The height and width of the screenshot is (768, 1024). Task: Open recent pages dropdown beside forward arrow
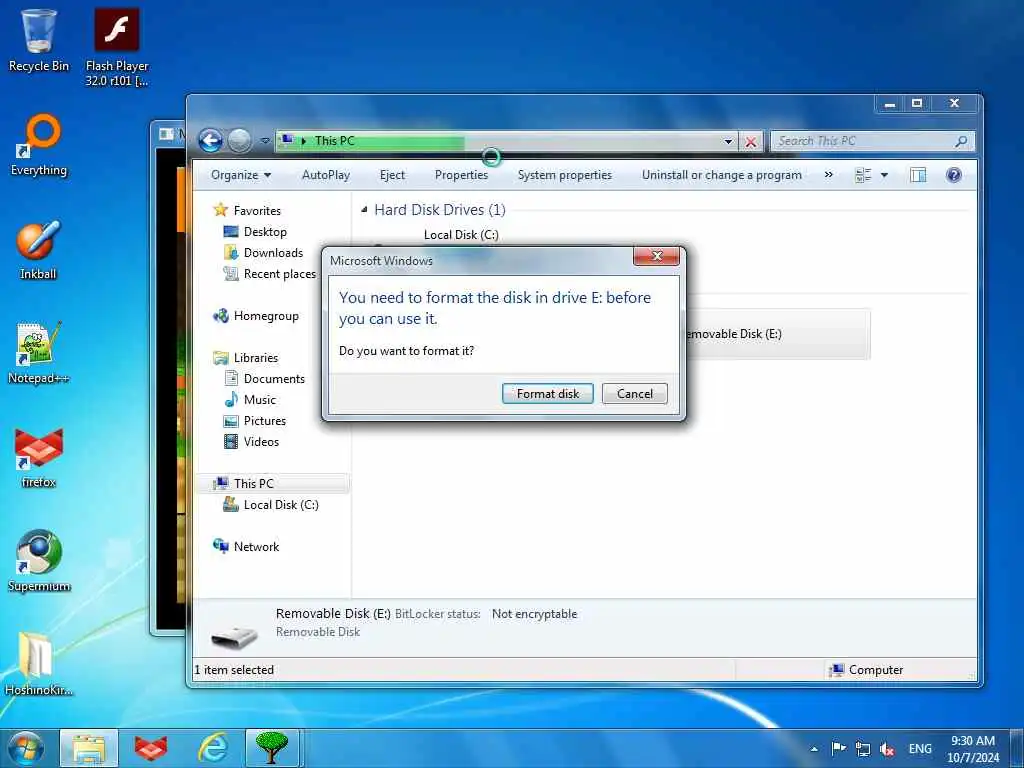click(264, 140)
